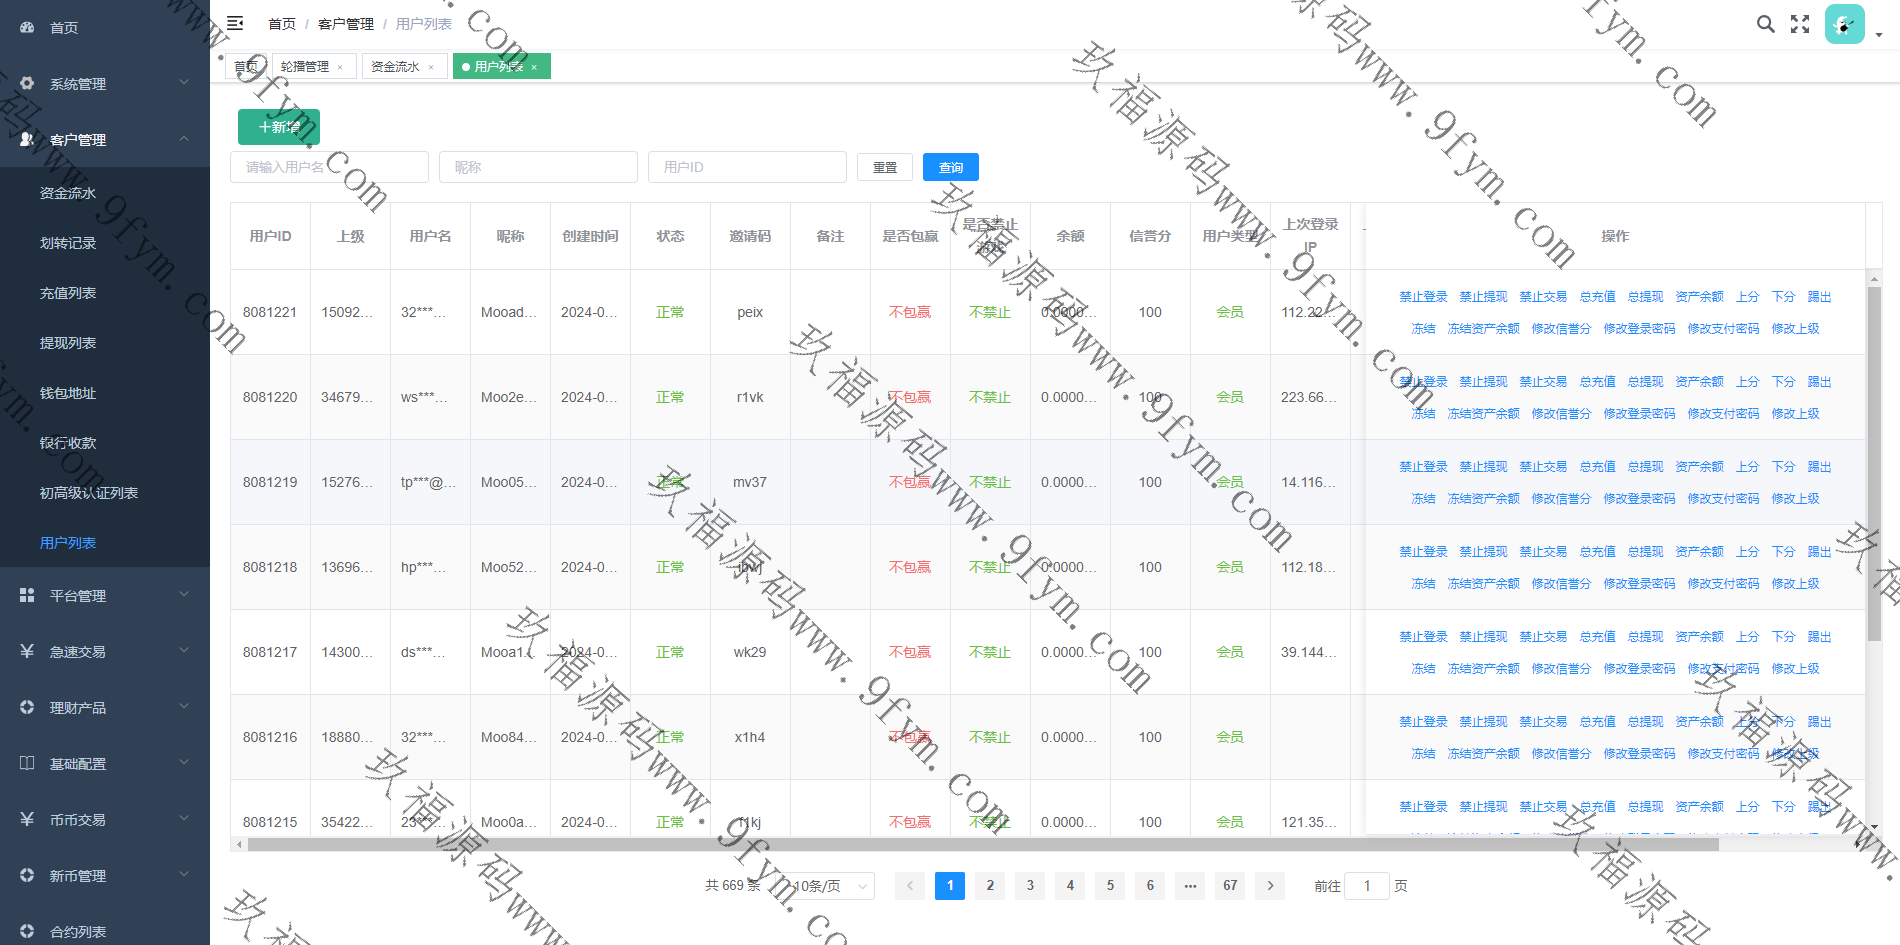Go to page 3 of the user list

(x=1030, y=885)
